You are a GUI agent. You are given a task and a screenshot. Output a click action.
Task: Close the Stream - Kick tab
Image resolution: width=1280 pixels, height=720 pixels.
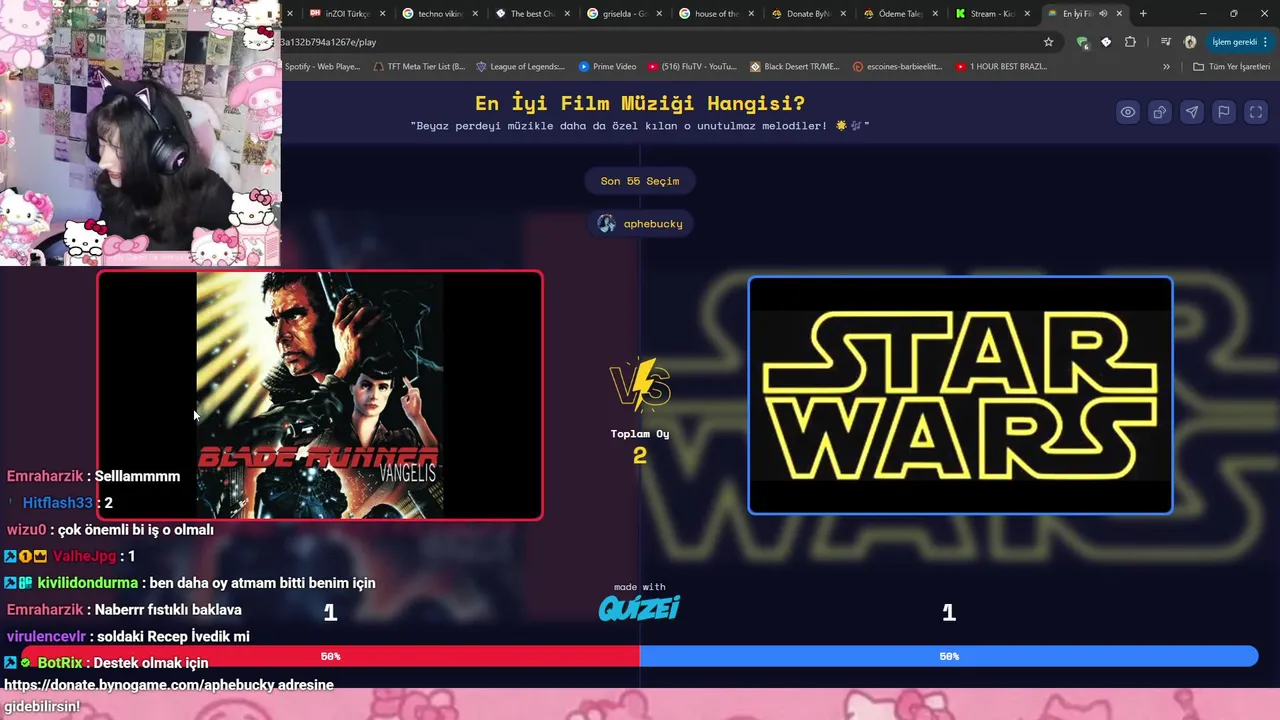(x=1027, y=14)
